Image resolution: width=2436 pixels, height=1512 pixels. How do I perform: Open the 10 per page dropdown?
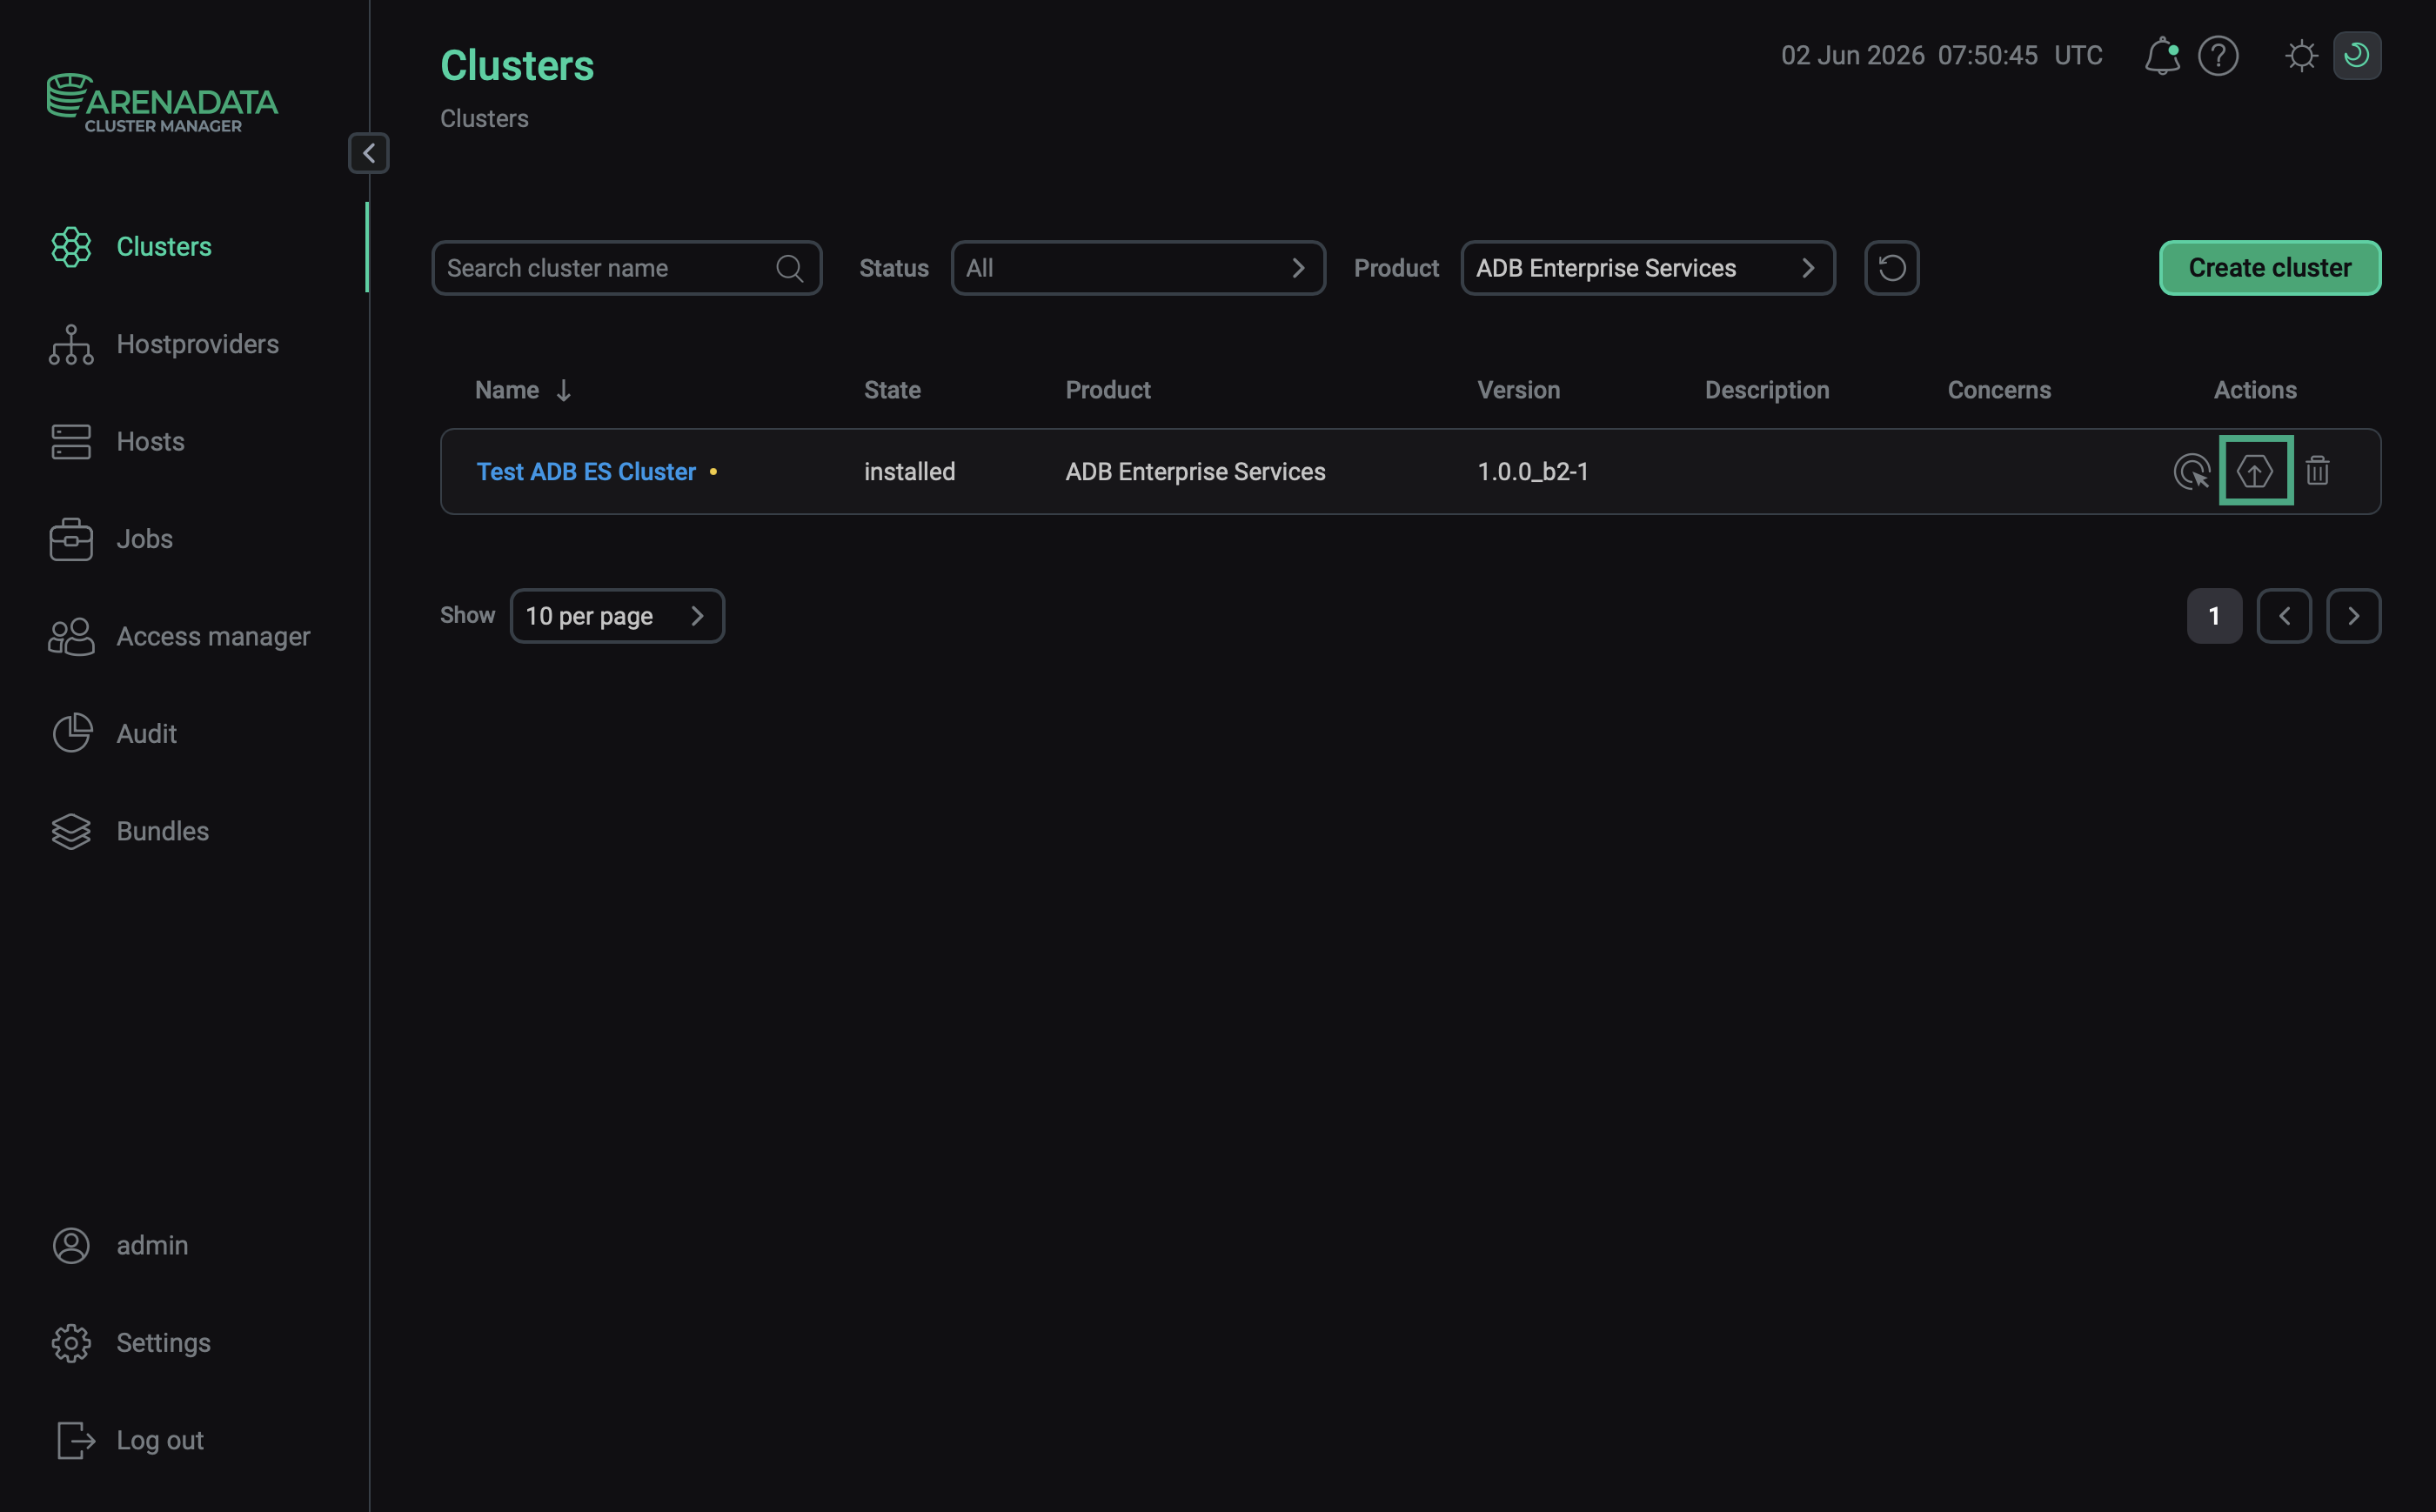coord(617,616)
